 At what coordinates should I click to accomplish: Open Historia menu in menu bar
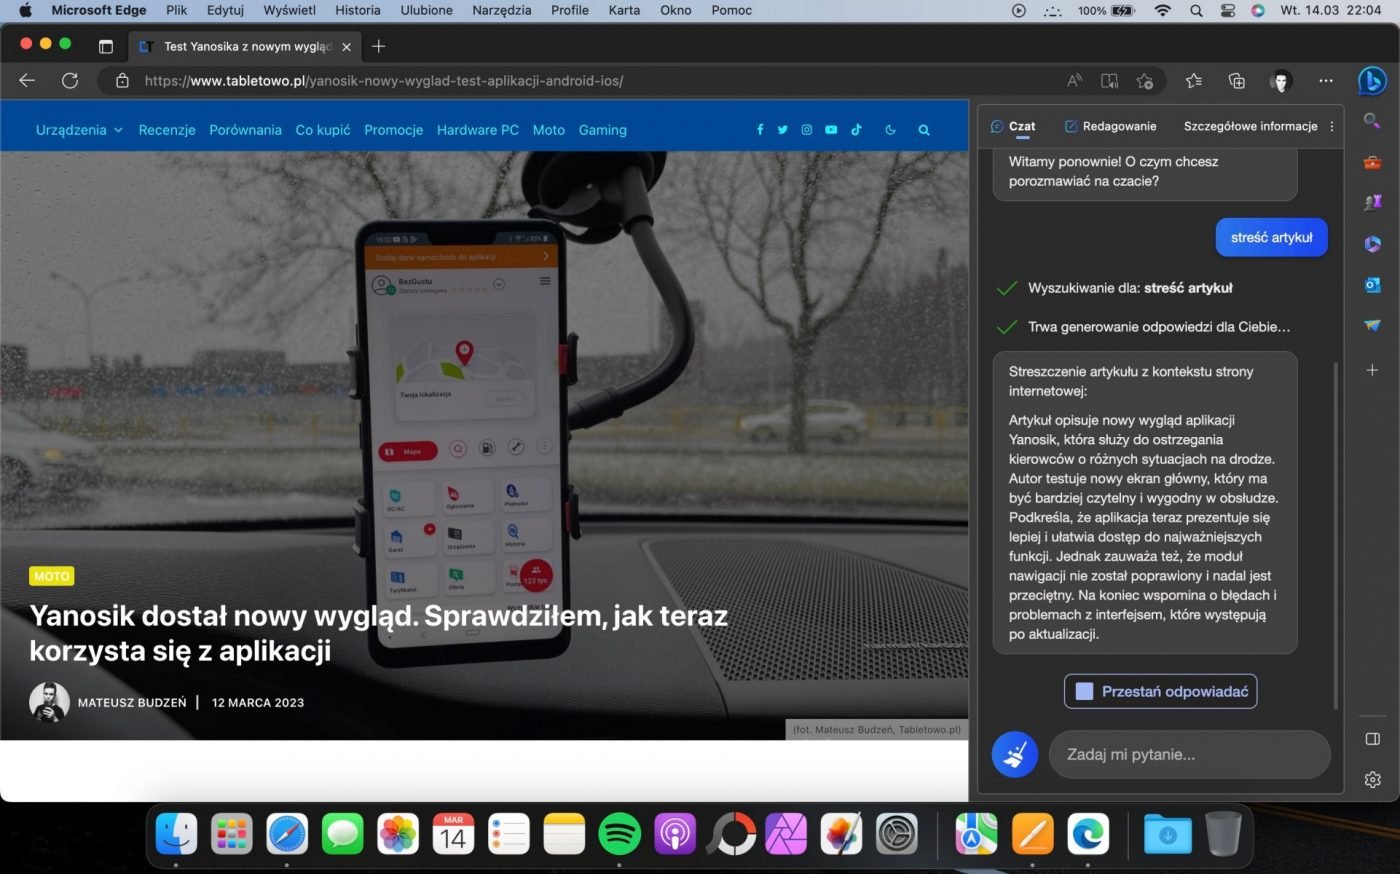tap(358, 10)
